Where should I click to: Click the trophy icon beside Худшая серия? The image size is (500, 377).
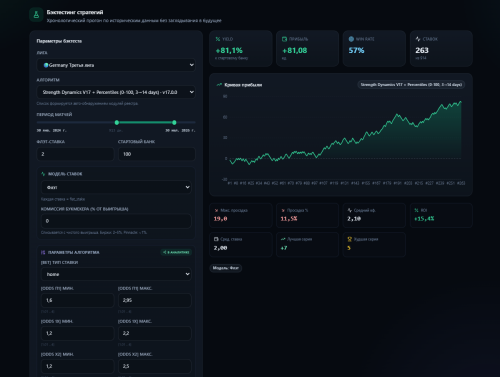tap(350, 239)
